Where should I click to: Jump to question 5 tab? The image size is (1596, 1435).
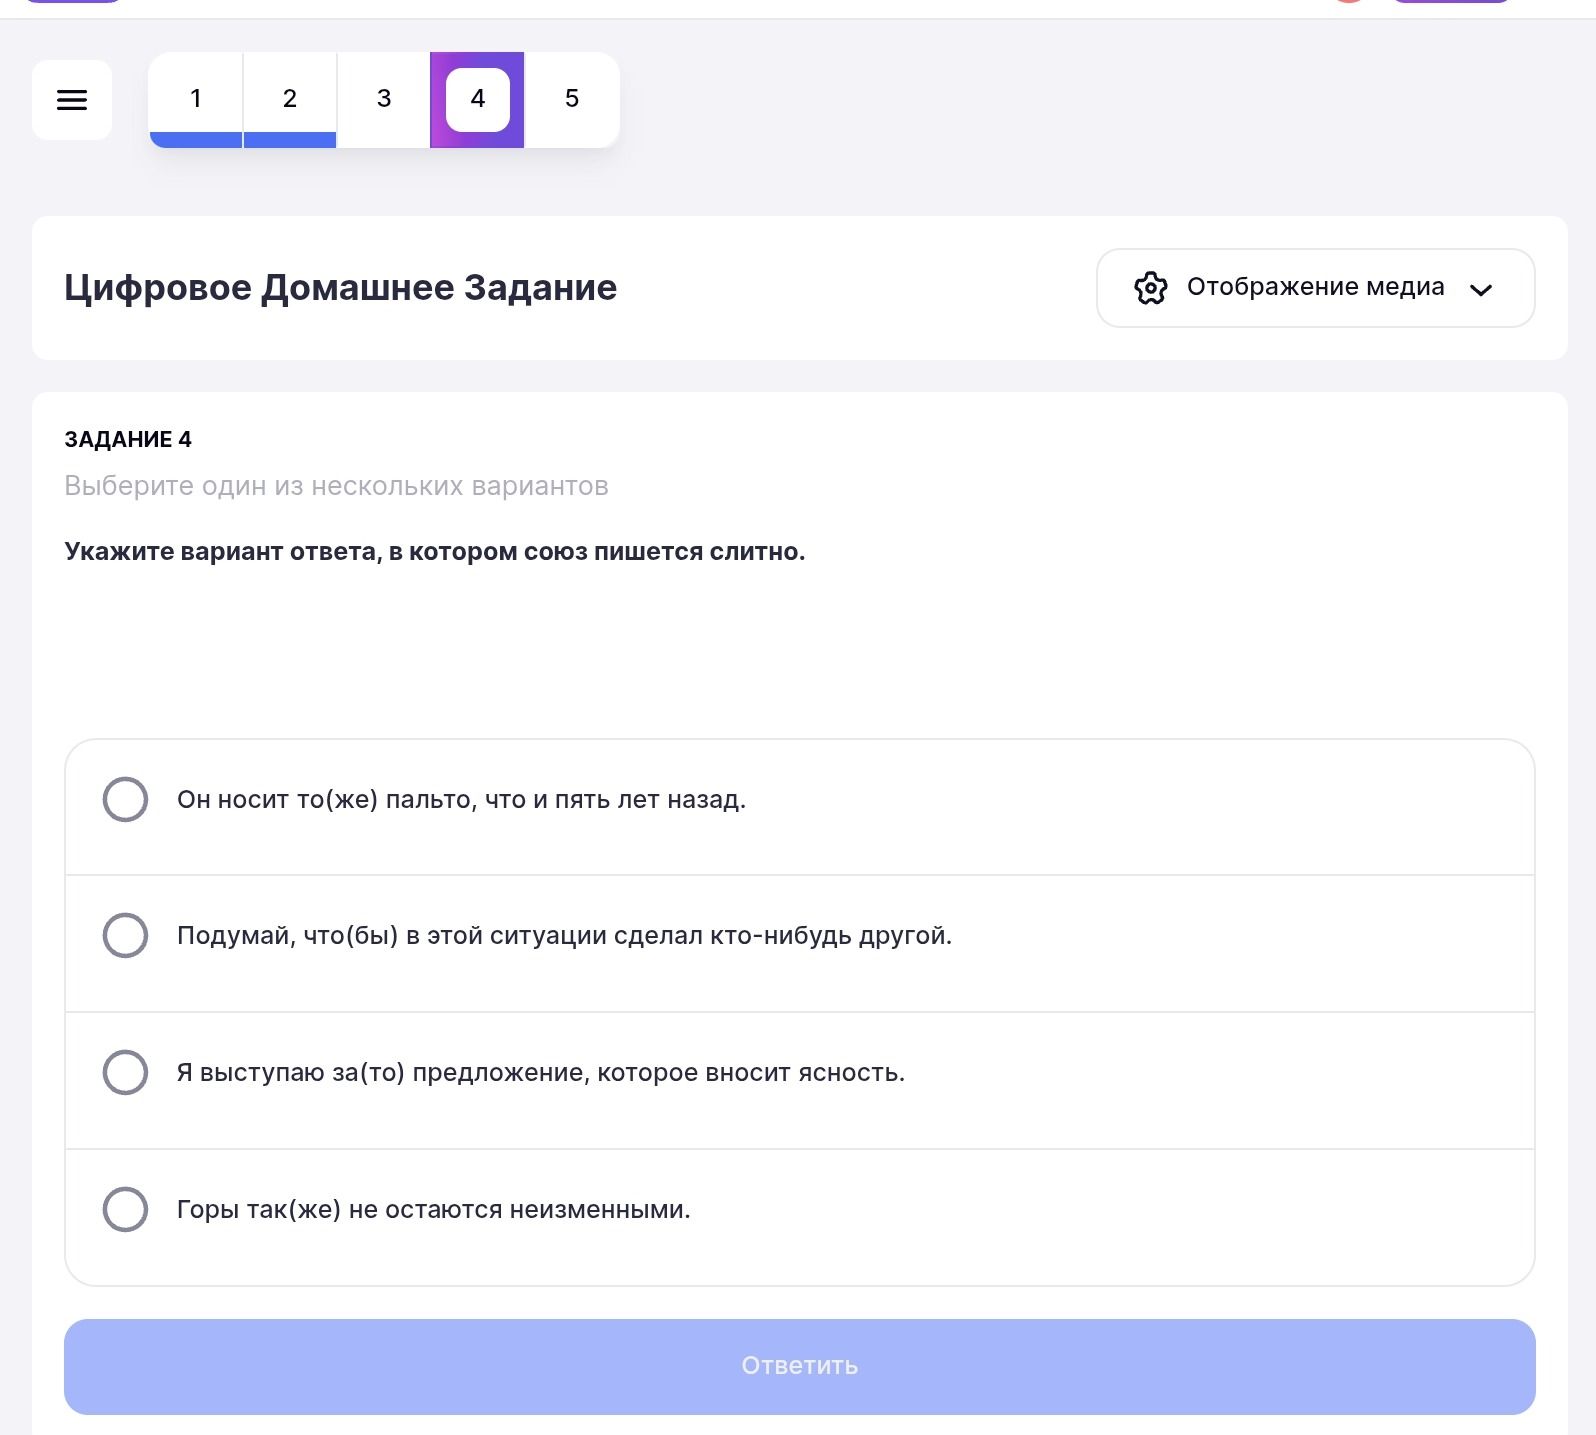[x=572, y=99]
